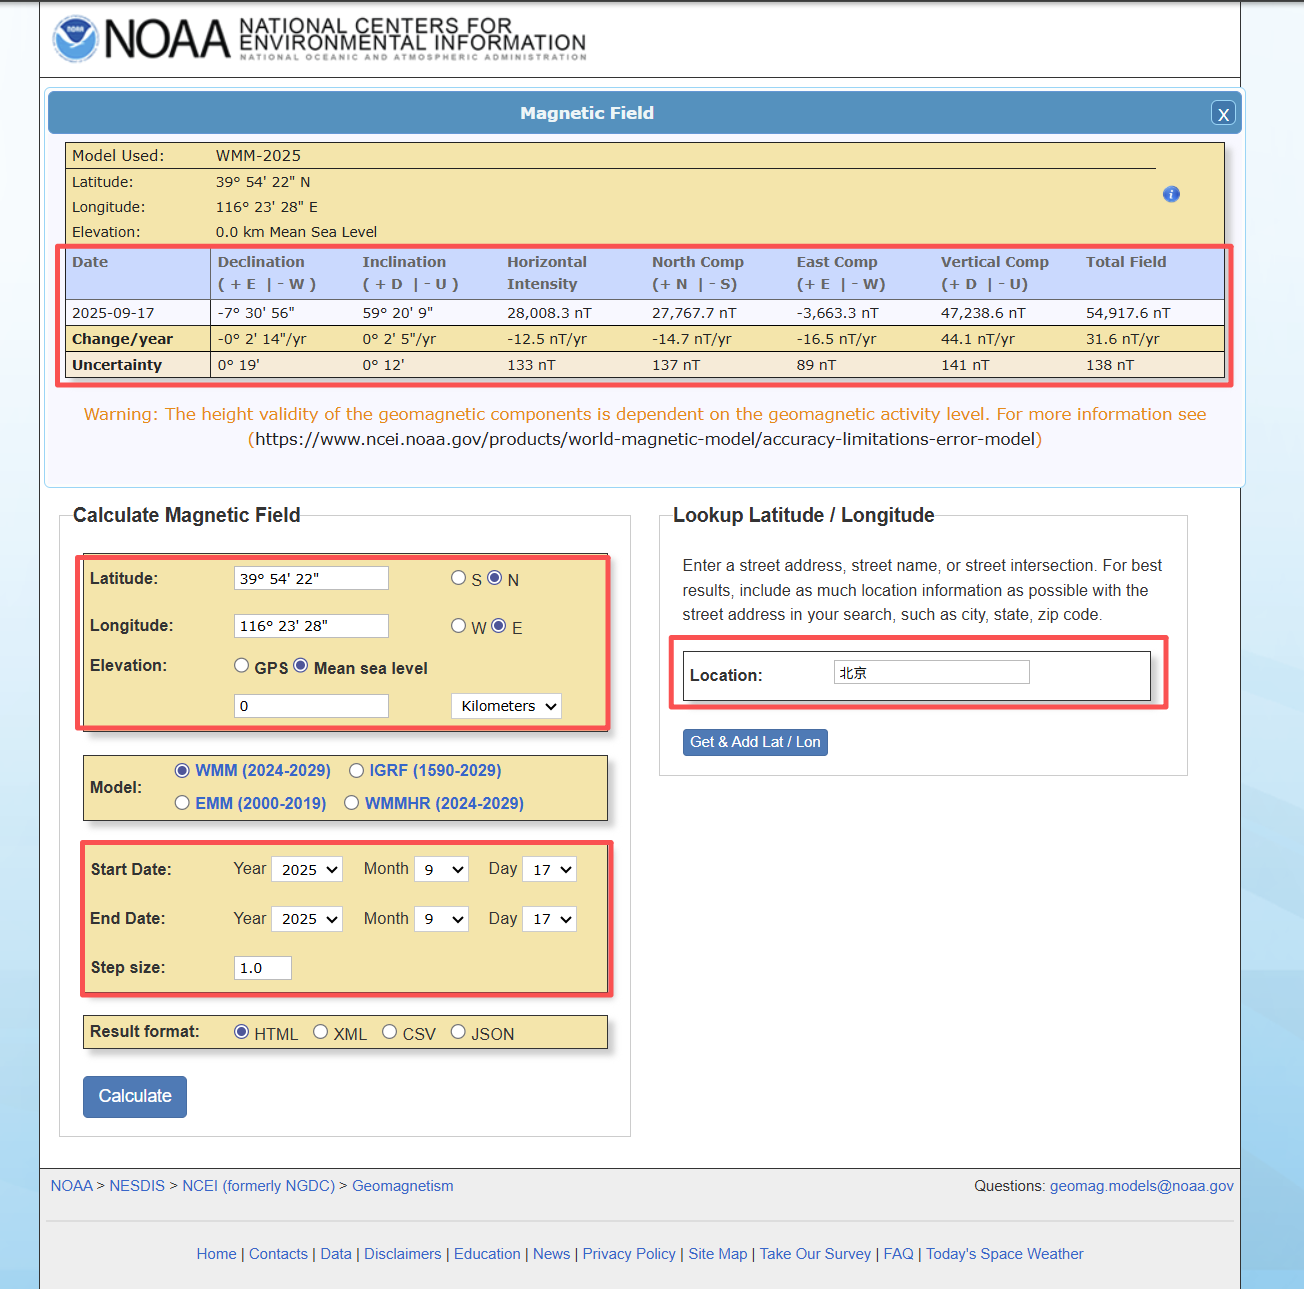Expand the End Date month dropdown
1304x1289 pixels.
(441, 919)
